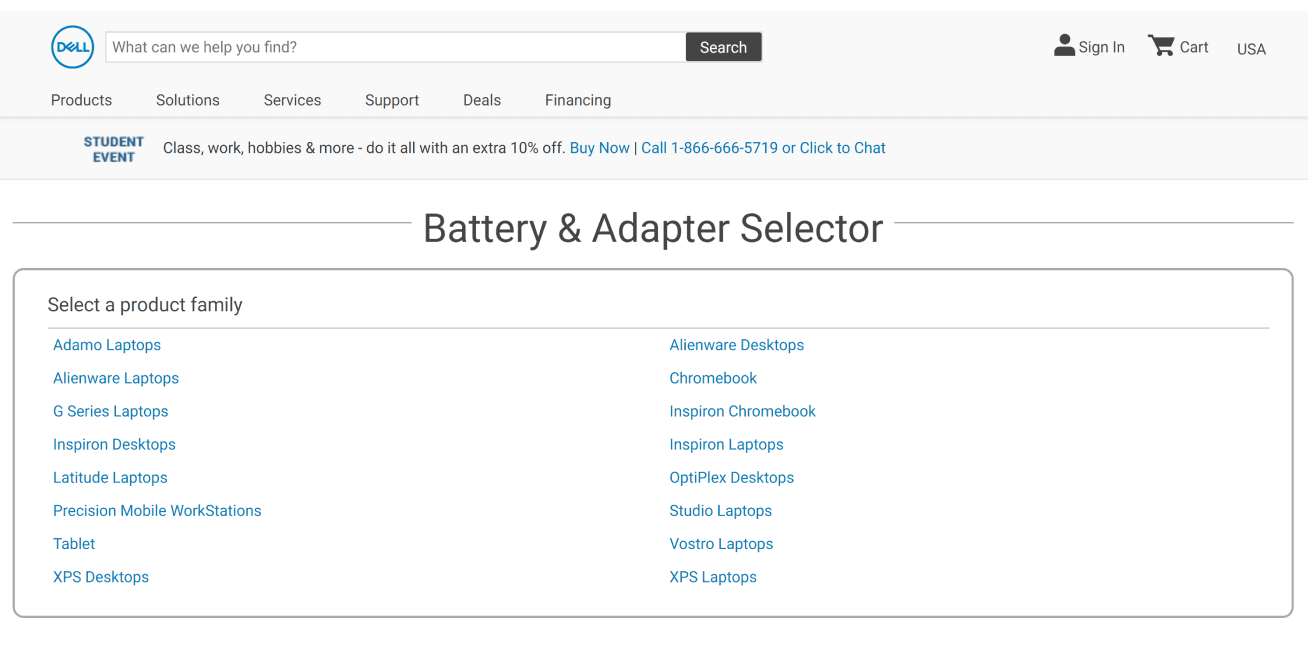Click the Sign In person icon
Image resolution: width=1308 pixels, height=656 pixels.
[x=1064, y=46]
